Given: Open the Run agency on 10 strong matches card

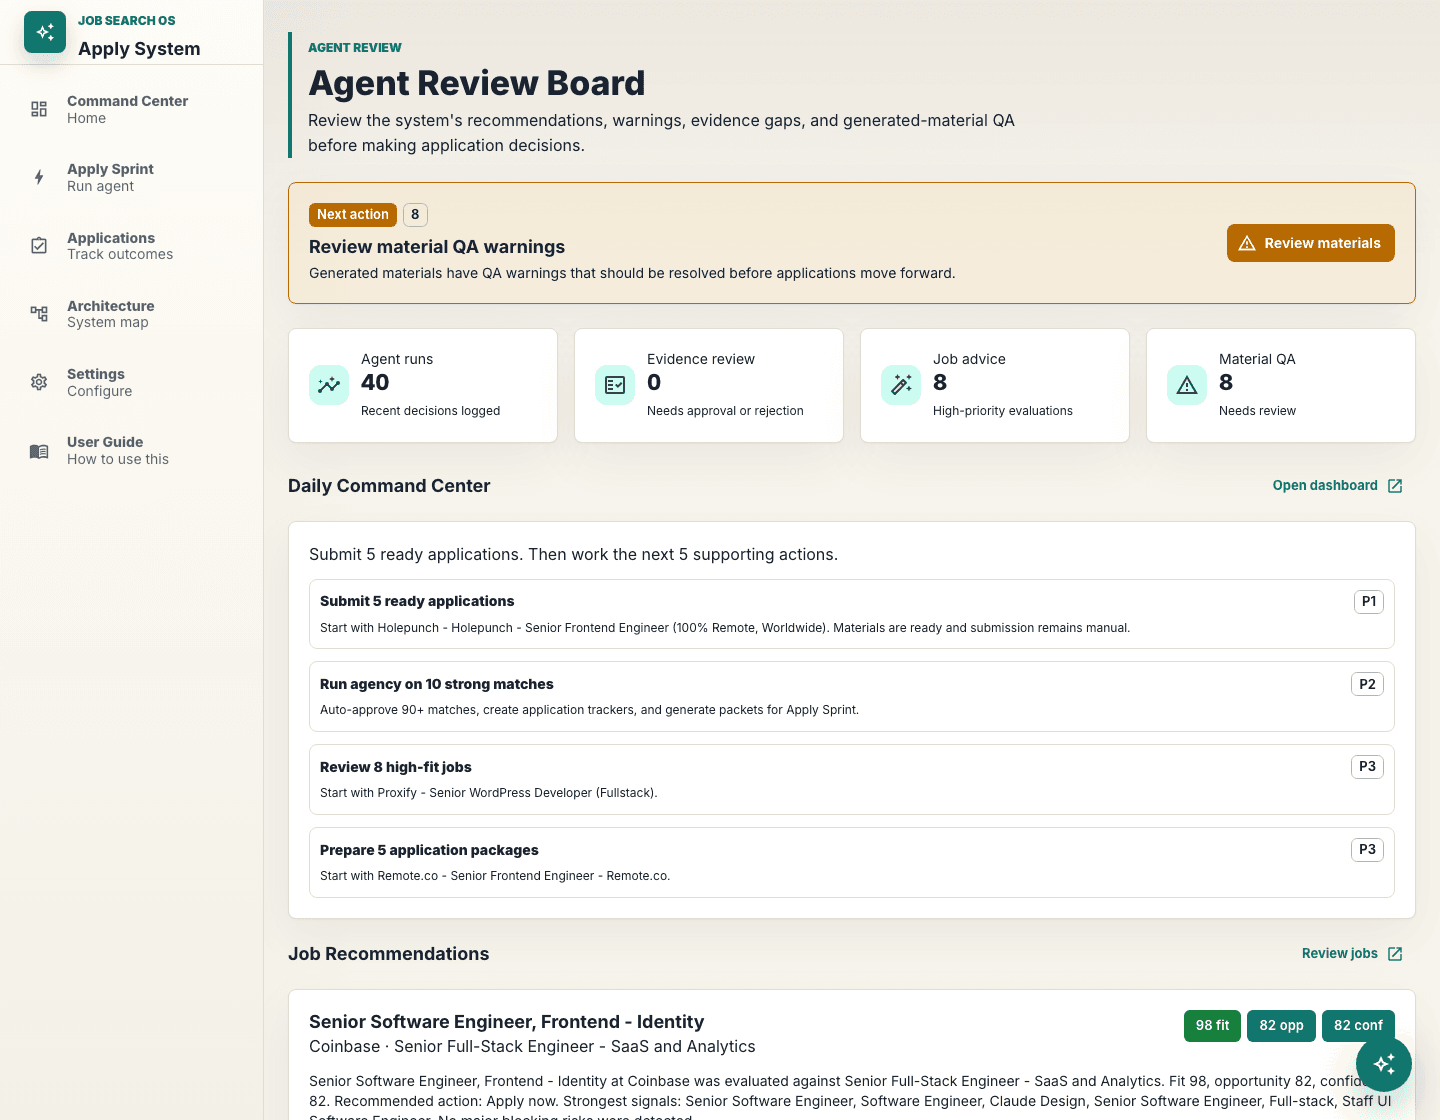Looking at the screenshot, I should (x=852, y=696).
